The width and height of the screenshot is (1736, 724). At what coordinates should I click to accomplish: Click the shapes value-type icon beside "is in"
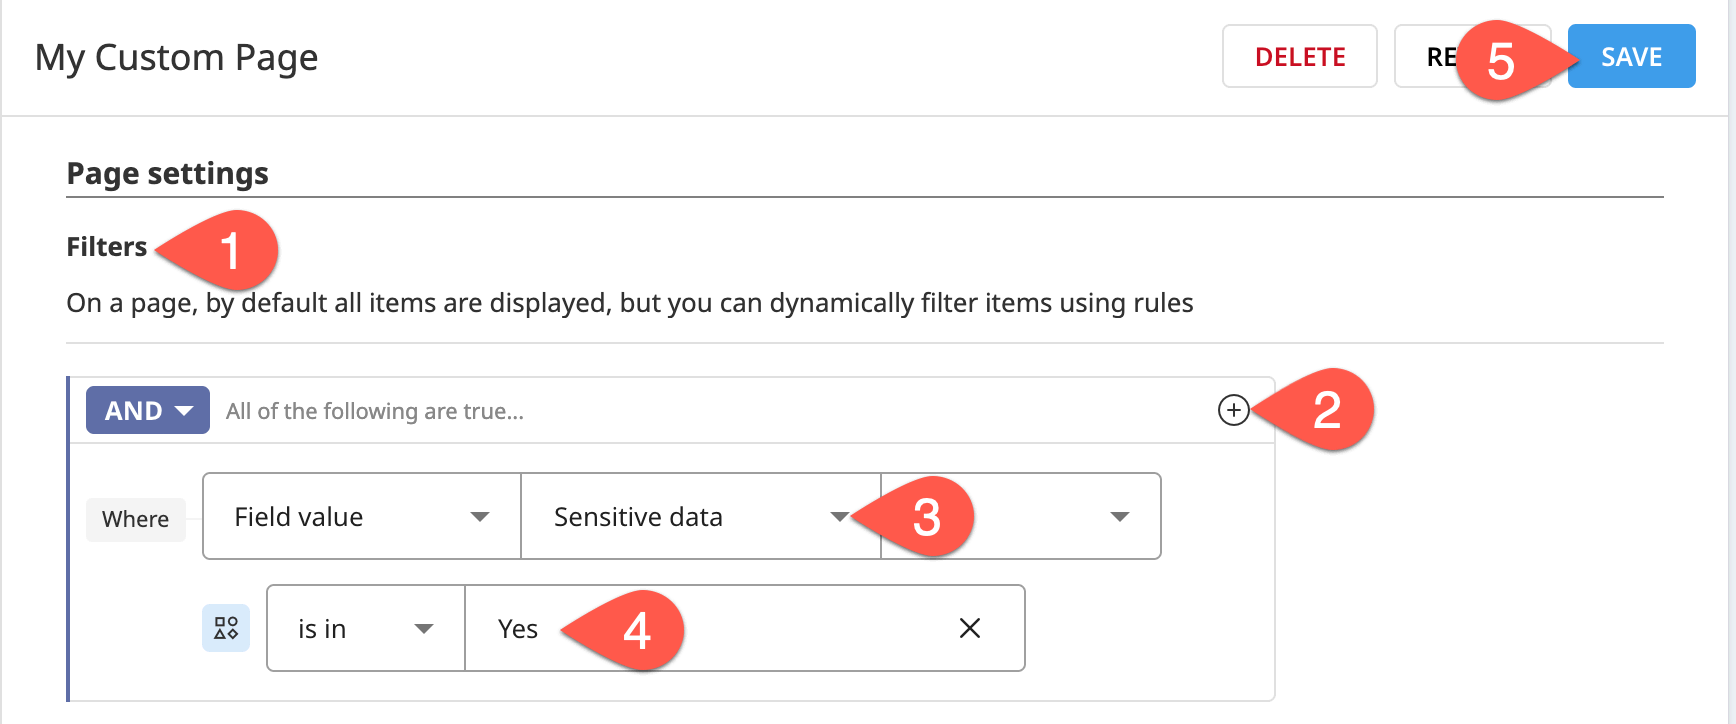click(225, 628)
